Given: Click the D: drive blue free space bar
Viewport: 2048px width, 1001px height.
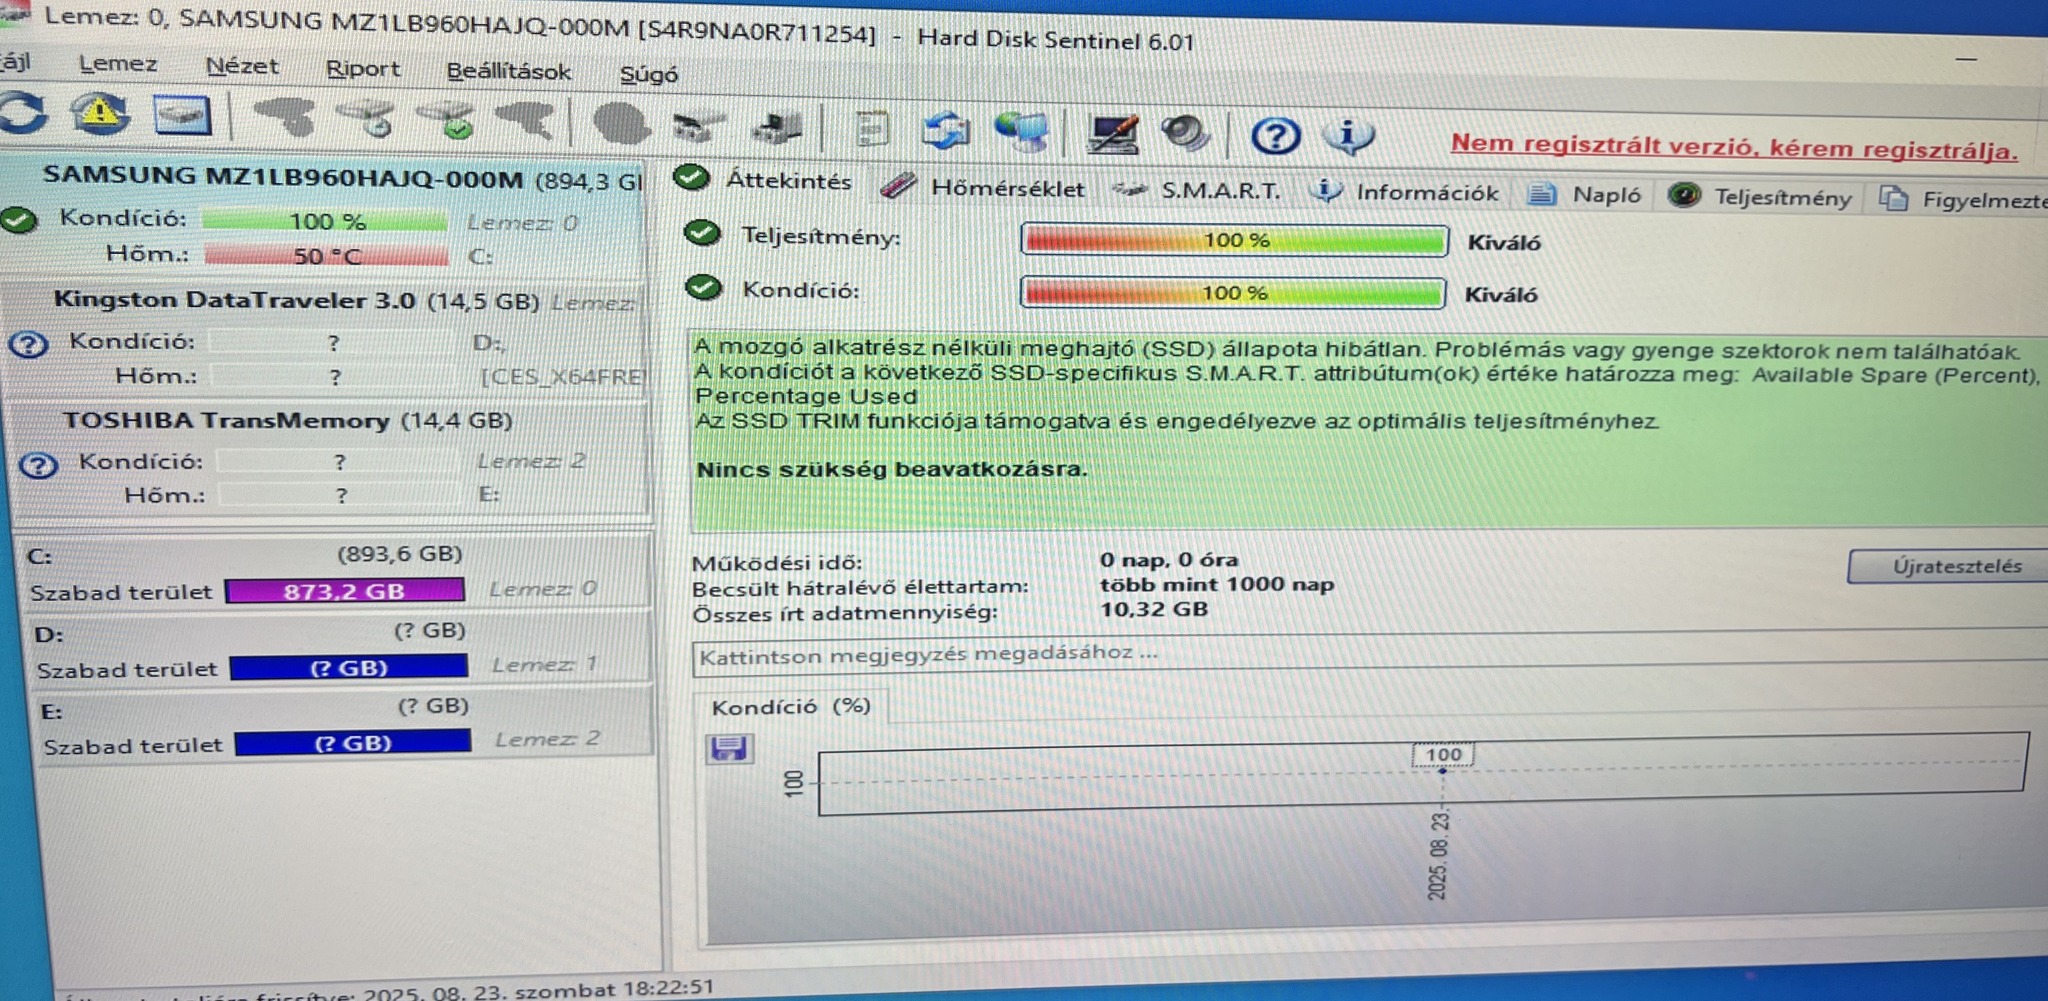Looking at the screenshot, I should 349,667.
